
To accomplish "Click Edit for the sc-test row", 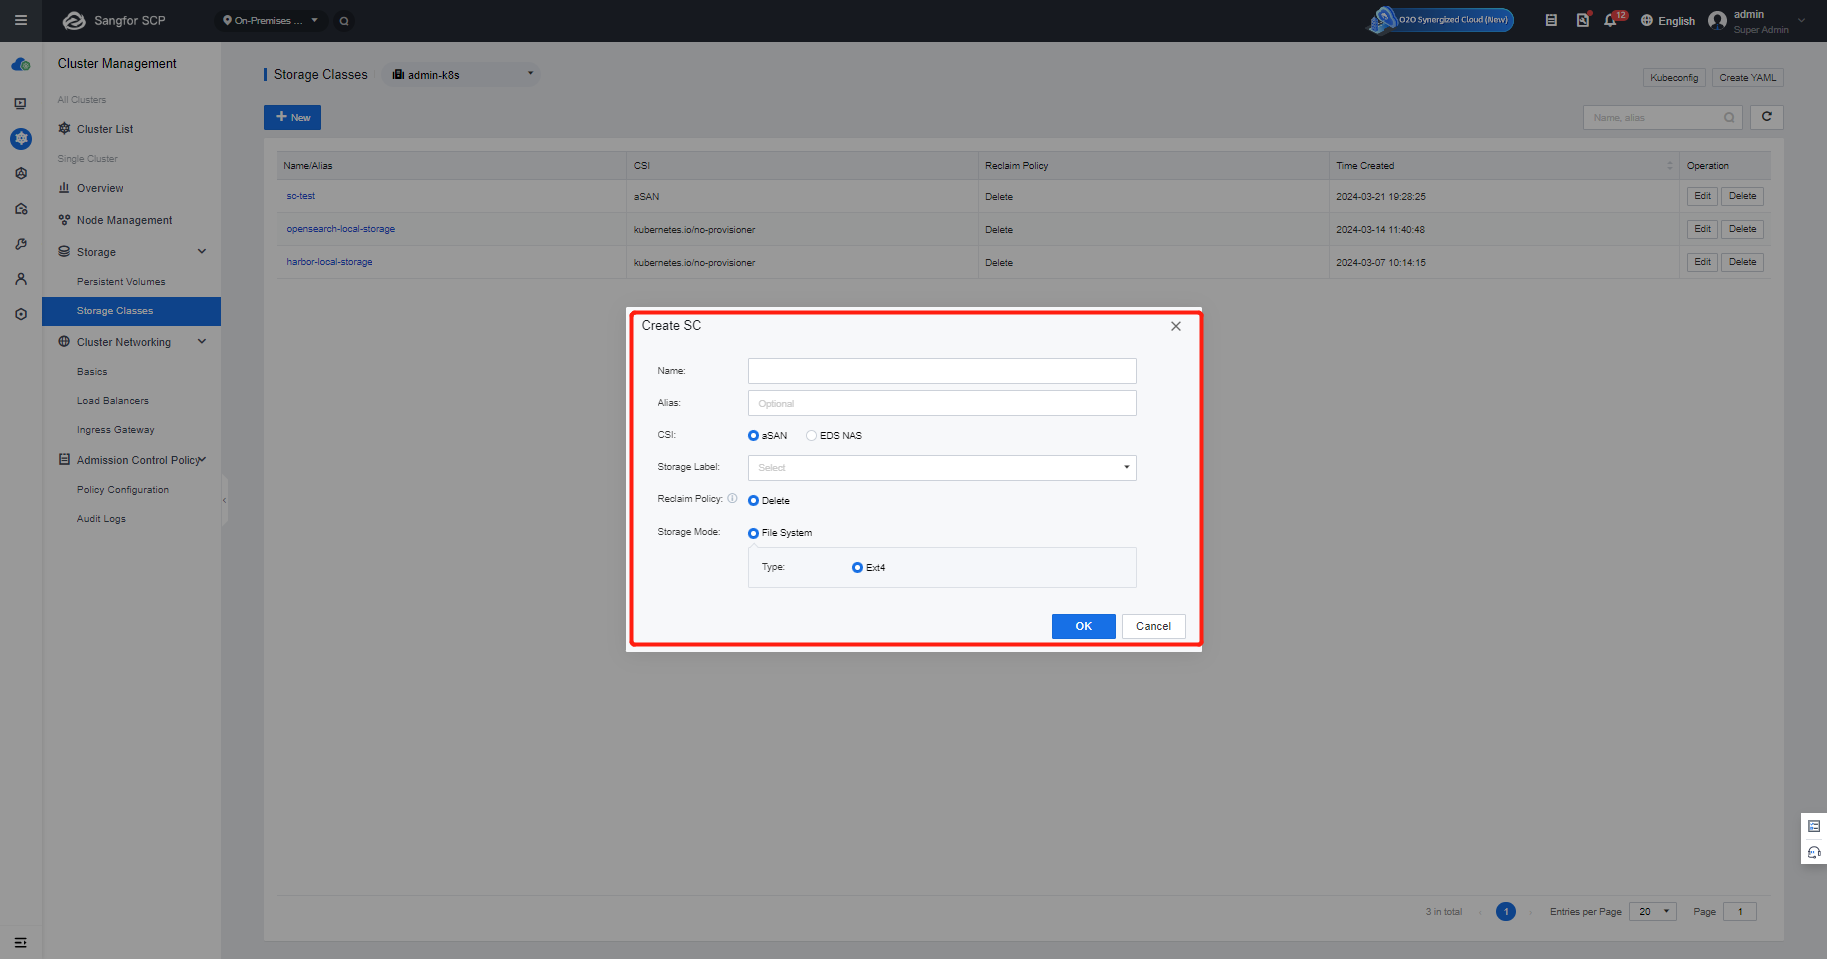I will click(x=1702, y=196).
